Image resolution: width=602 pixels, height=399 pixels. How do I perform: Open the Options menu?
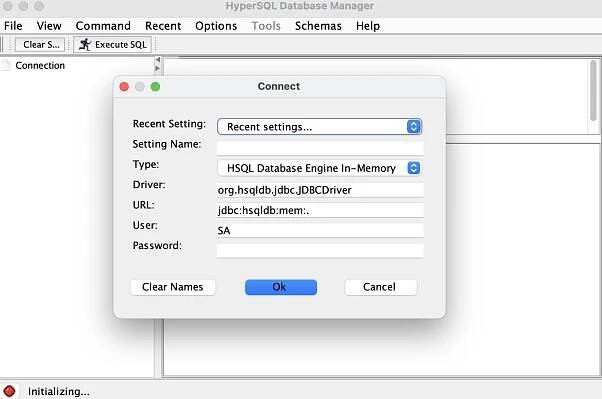[216, 26]
